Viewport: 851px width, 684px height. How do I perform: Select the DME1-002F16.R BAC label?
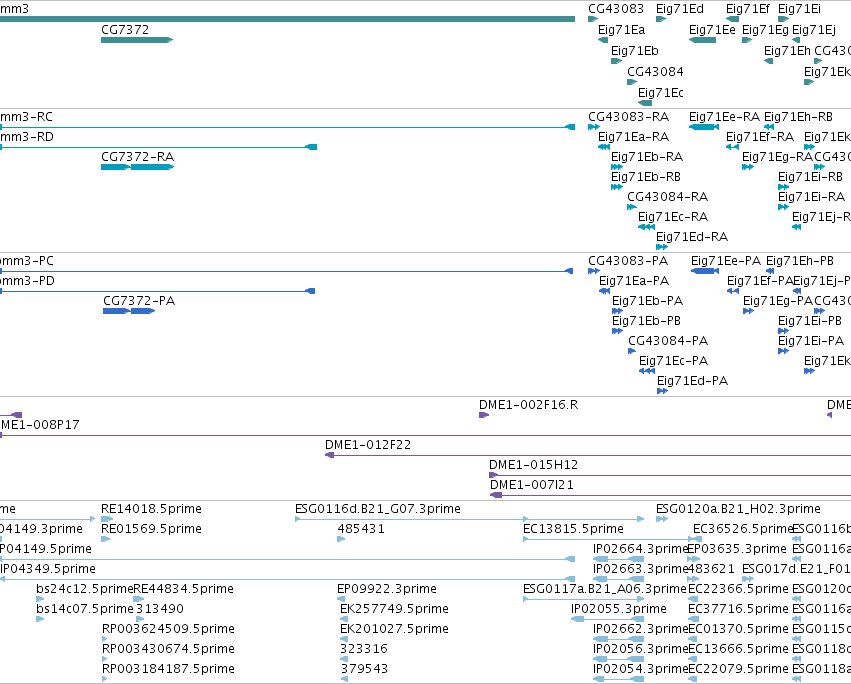pyautogui.click(x=528, y=405)
